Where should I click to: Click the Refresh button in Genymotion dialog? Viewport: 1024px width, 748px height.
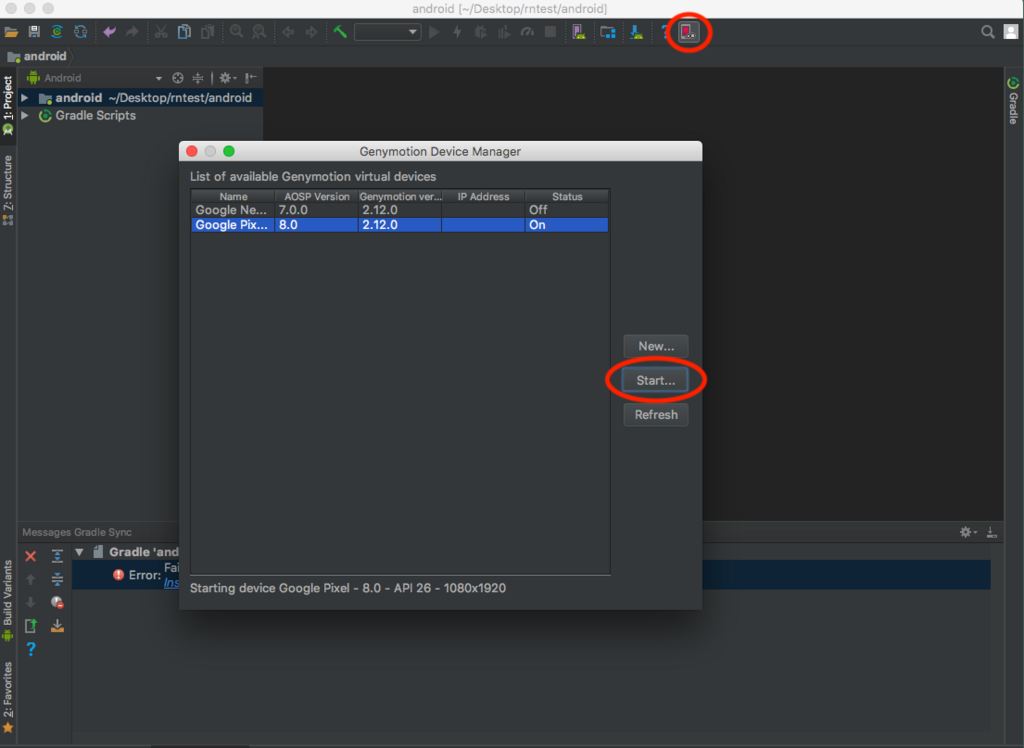point(656,415)
